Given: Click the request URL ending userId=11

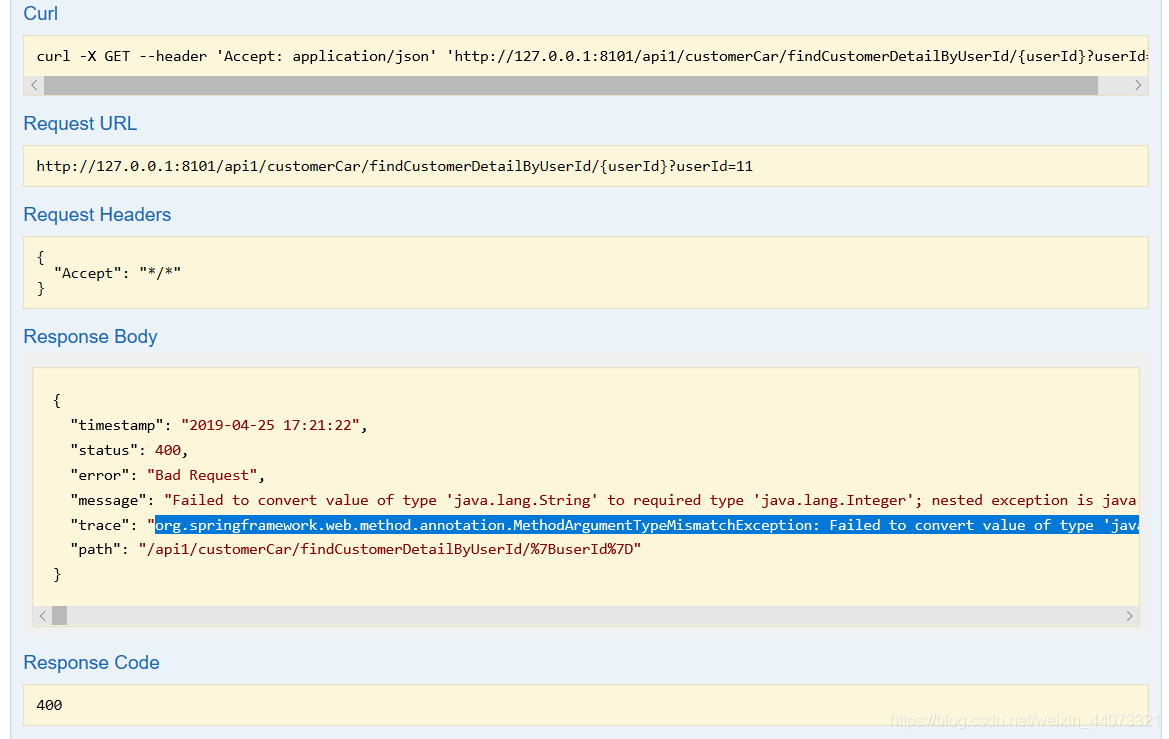Looking at the screenshot, I should pos(394,166).
